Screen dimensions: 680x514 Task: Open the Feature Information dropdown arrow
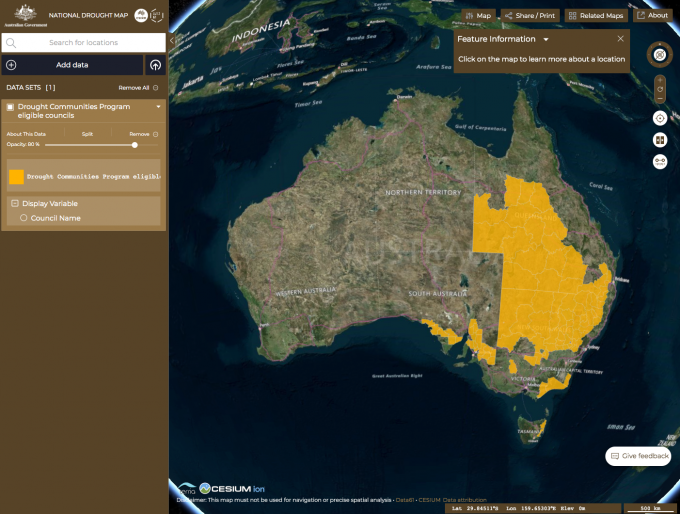click(546, 39)
